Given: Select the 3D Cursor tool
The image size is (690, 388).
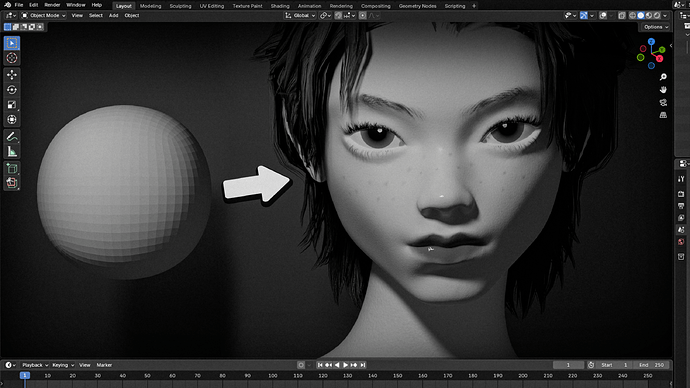Looking at the screenshot, I should click(x=12, y=58).
